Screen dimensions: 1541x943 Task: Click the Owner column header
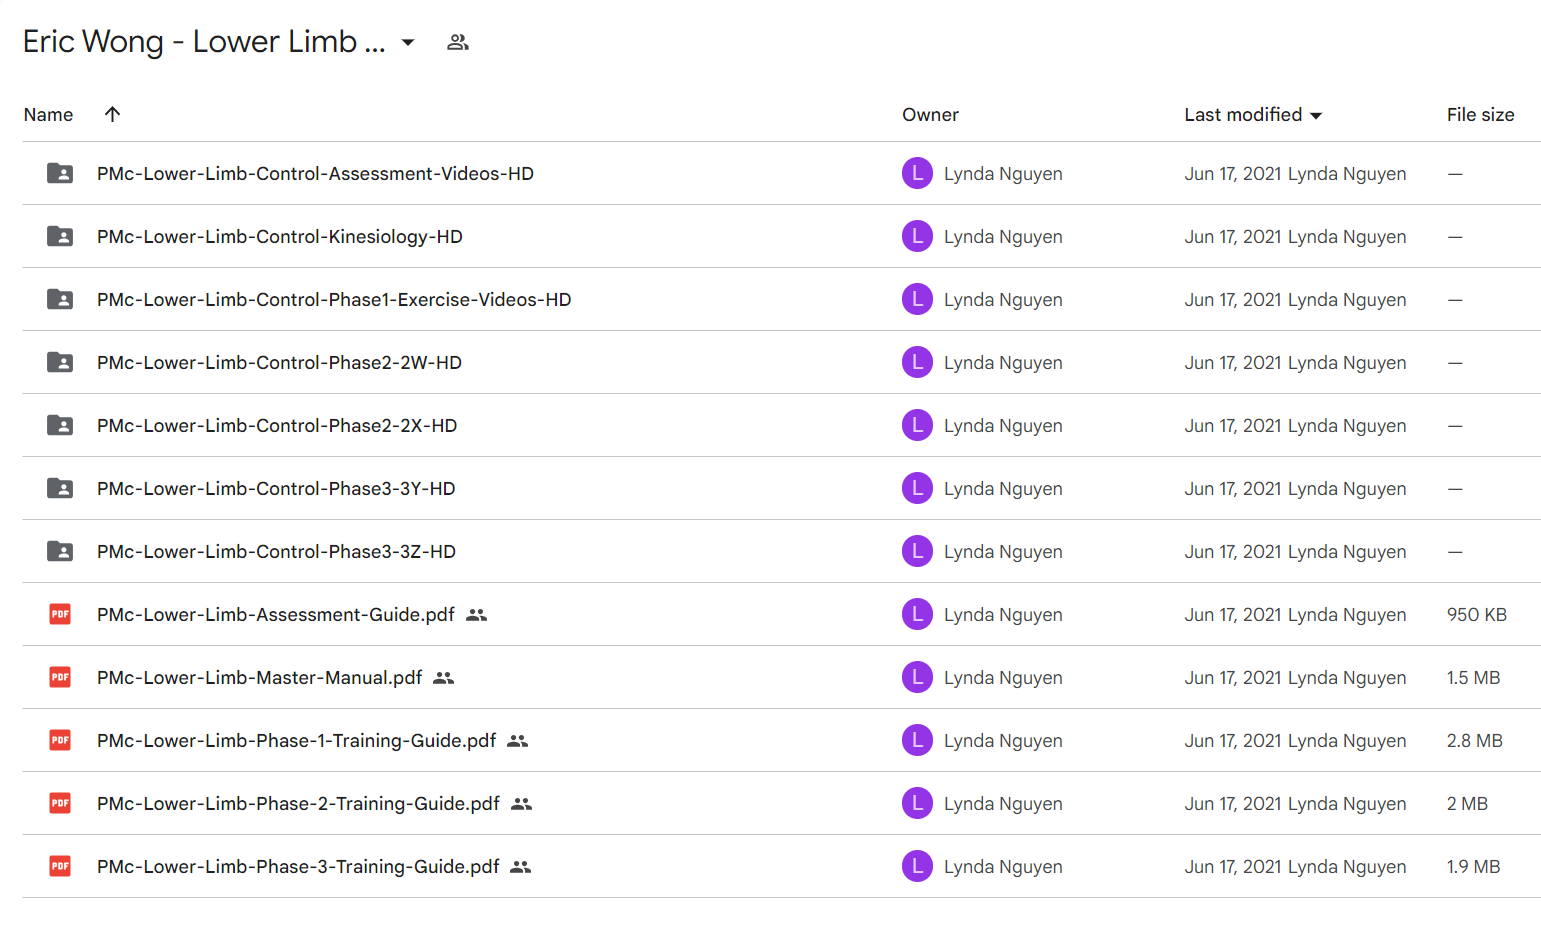[930, 115]
